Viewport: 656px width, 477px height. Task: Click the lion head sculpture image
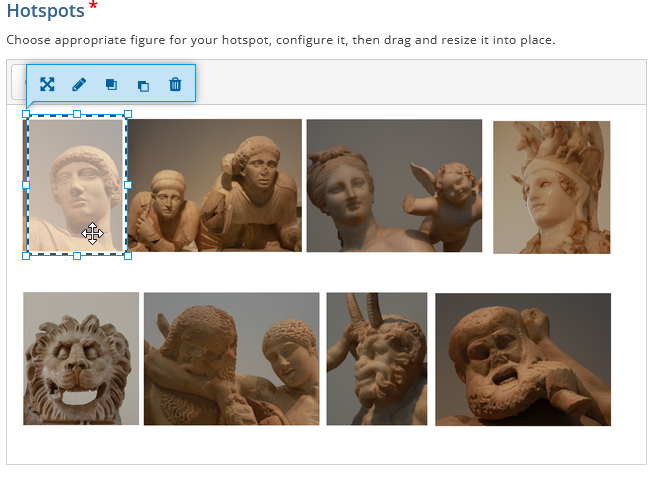tap(81, 358)
